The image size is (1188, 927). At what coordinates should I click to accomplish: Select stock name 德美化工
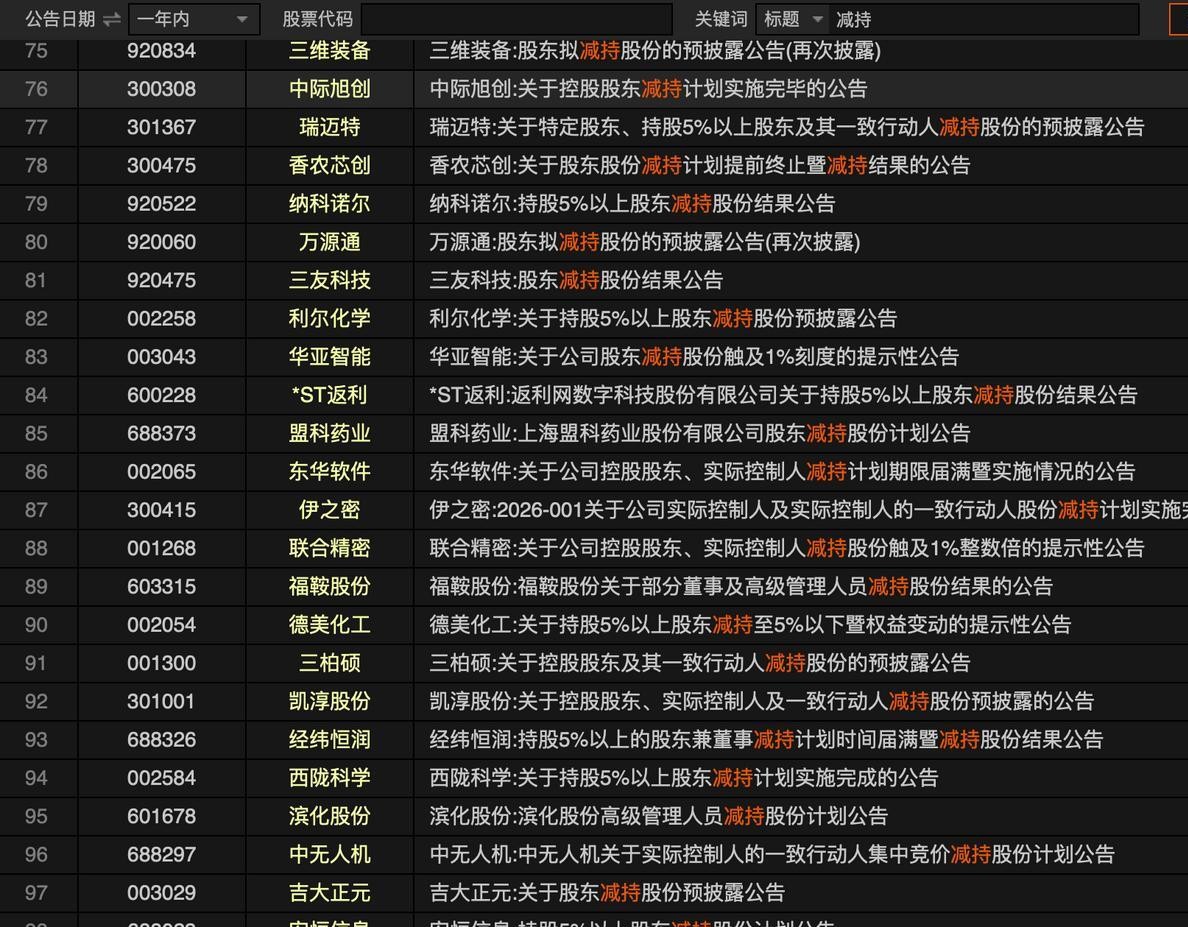(x=330, y=625)
